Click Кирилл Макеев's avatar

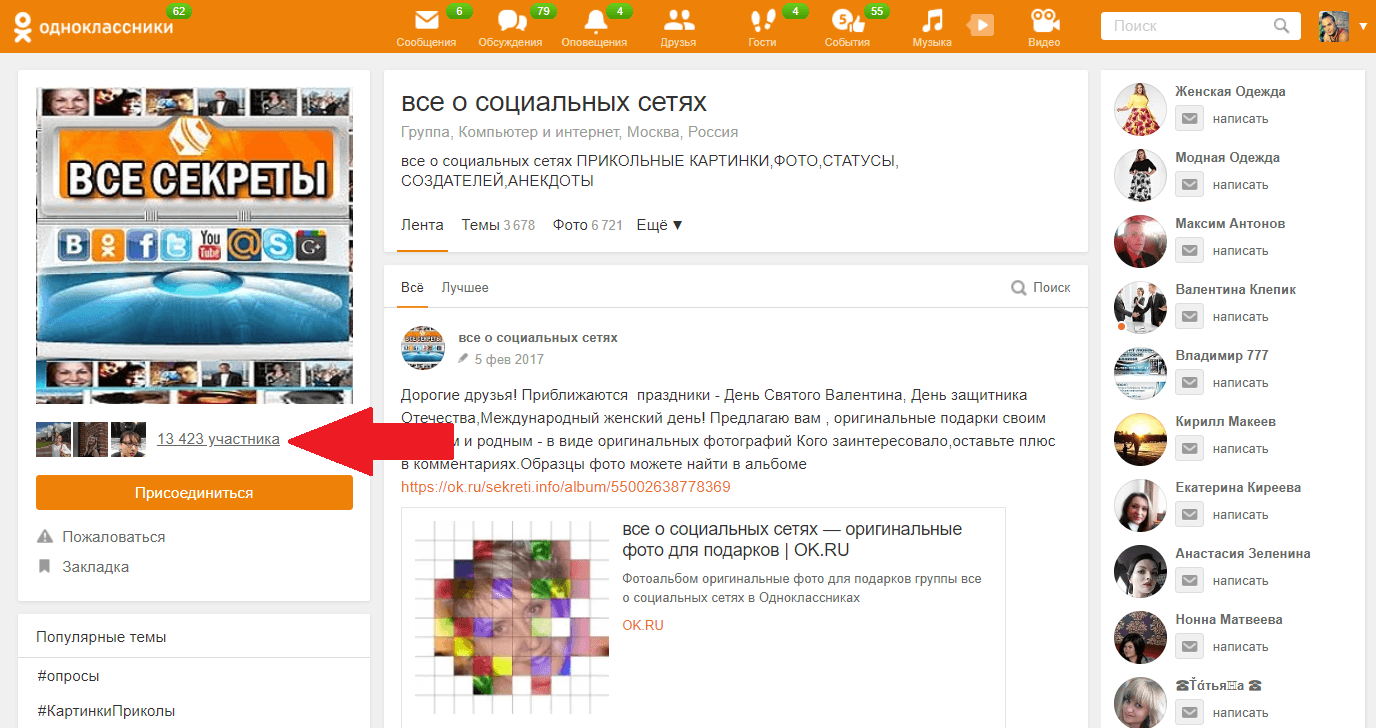[1140, 439]
